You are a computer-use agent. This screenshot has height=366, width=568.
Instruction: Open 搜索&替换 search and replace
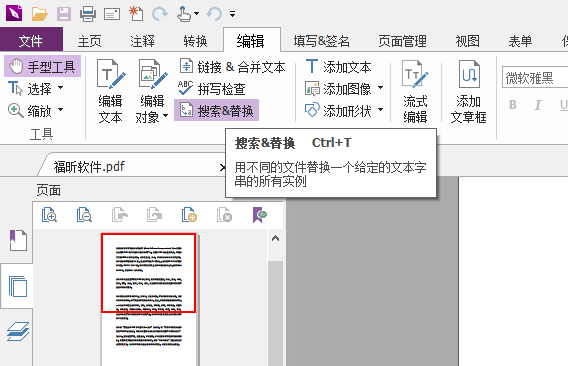pos(217,111)
